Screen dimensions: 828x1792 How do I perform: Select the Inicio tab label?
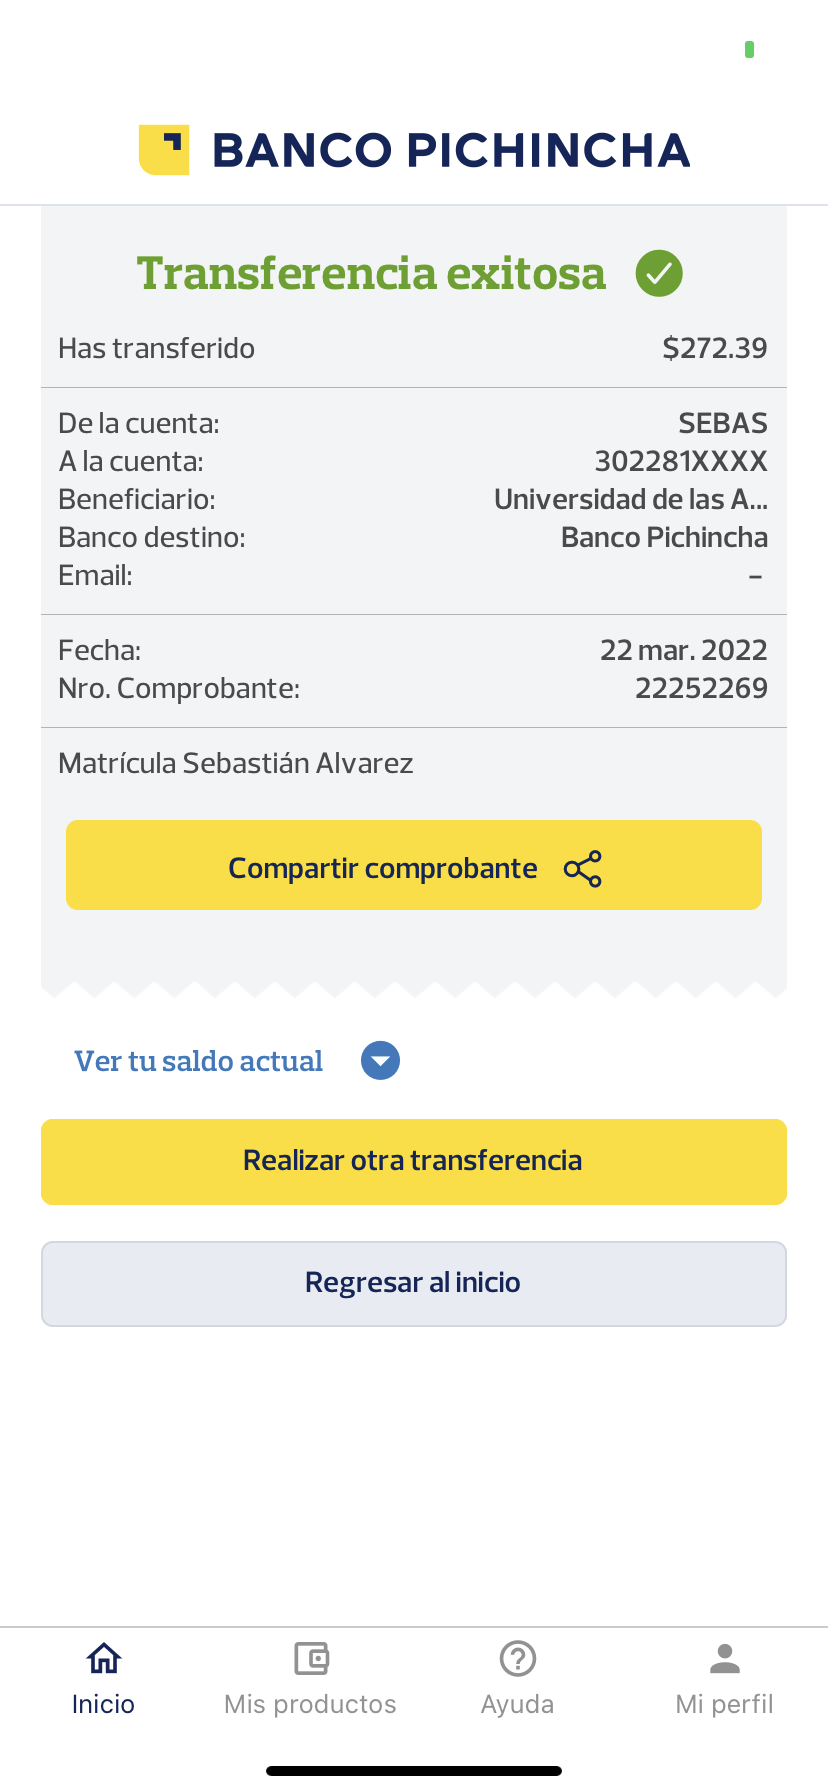(x=103, y=1704)
